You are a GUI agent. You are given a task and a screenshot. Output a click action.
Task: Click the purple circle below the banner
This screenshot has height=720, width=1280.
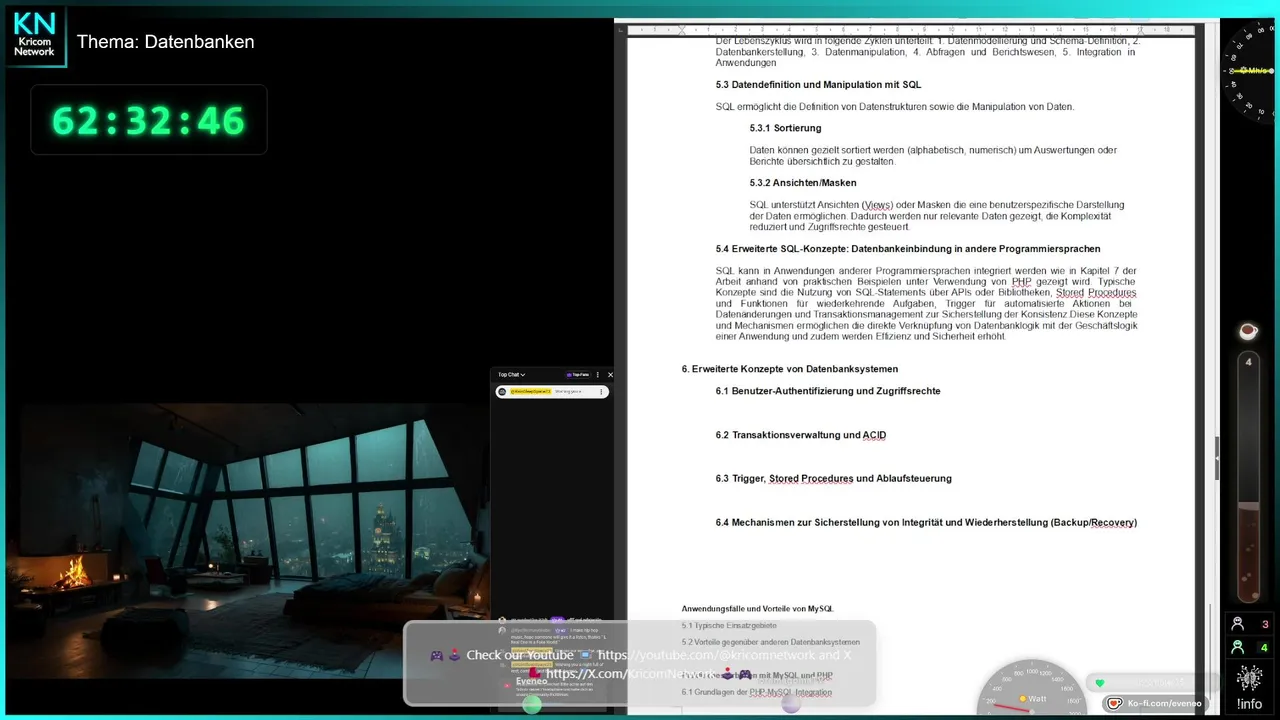tap(791, 704)
